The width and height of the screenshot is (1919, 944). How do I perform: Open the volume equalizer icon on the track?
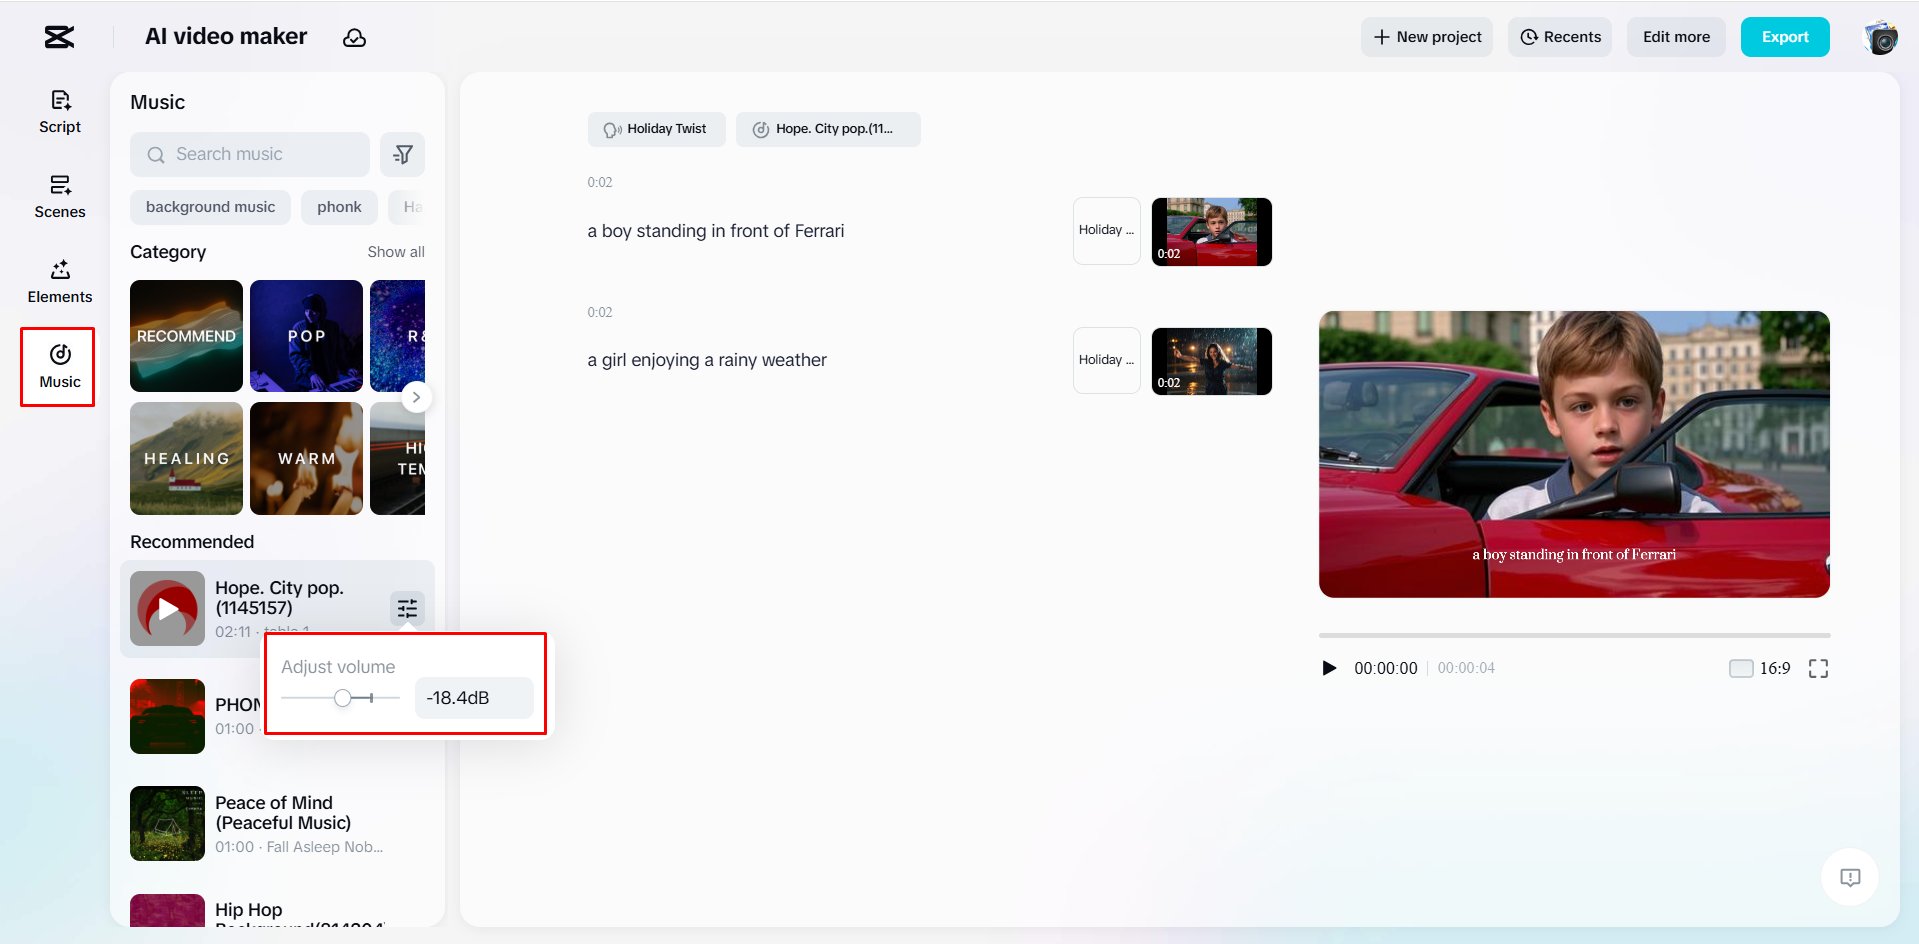tap(407, 608)
